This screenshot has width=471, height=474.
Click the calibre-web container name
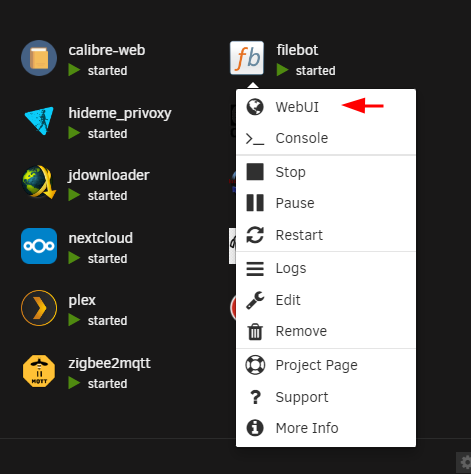(107, 50)
